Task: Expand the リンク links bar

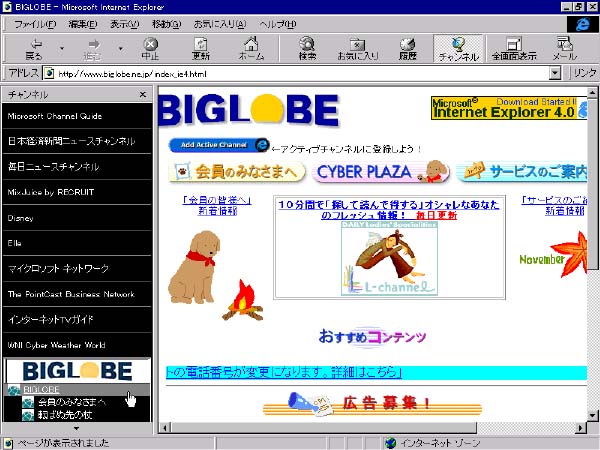Action: point(585,73)
